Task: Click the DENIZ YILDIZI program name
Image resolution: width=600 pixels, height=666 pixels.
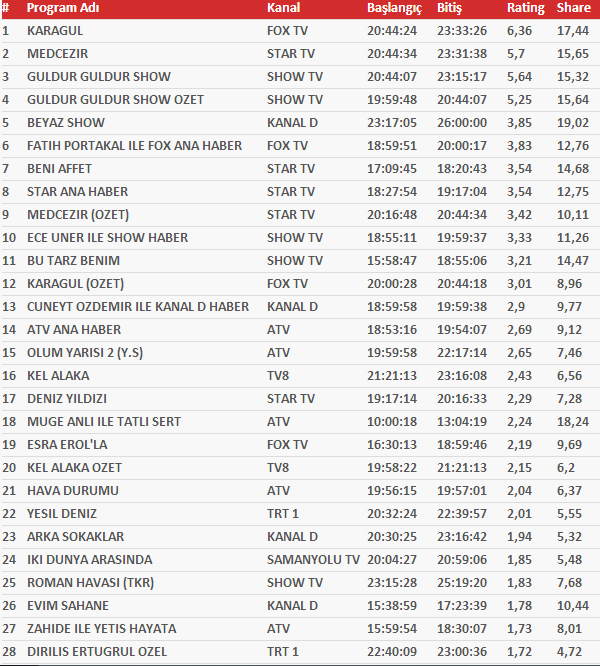Action: click(67, 398)
